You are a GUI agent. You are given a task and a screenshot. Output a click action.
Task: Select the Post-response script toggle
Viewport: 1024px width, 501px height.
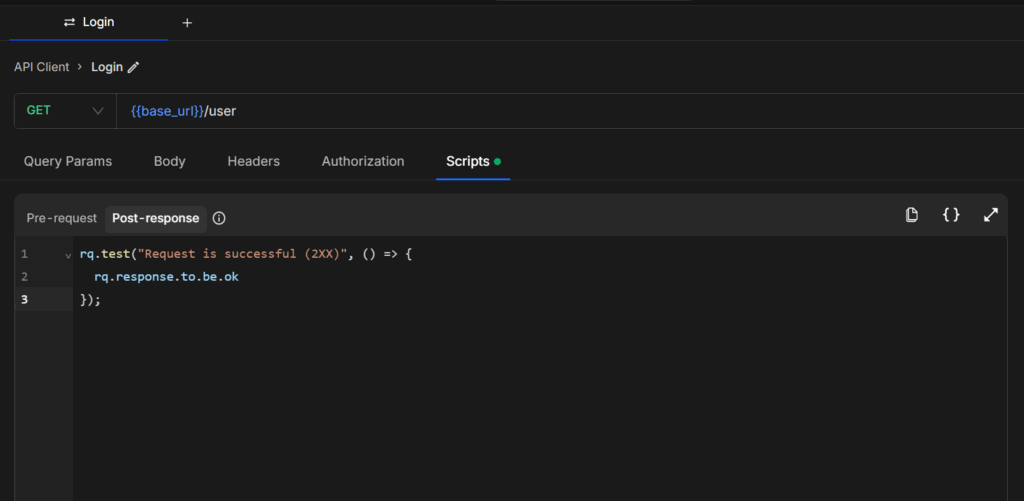tap(155, 218)
